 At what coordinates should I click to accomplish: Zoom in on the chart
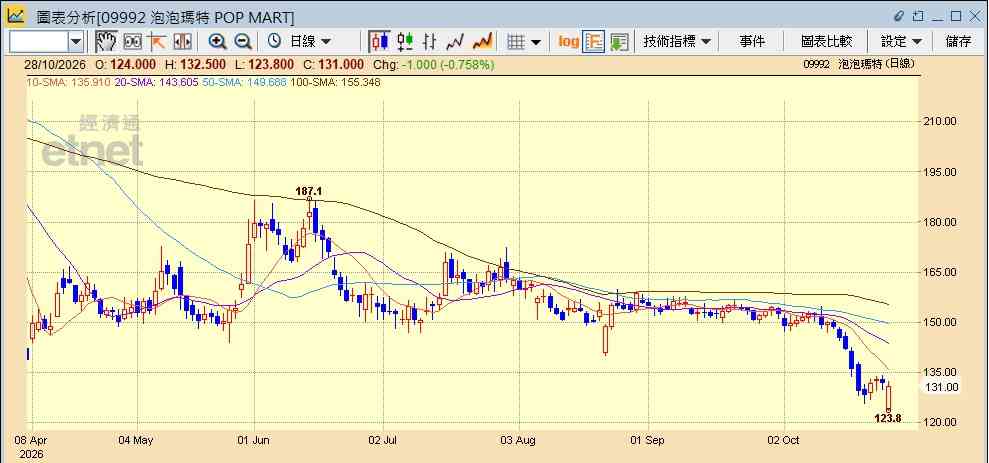click(x=218, y=42)
